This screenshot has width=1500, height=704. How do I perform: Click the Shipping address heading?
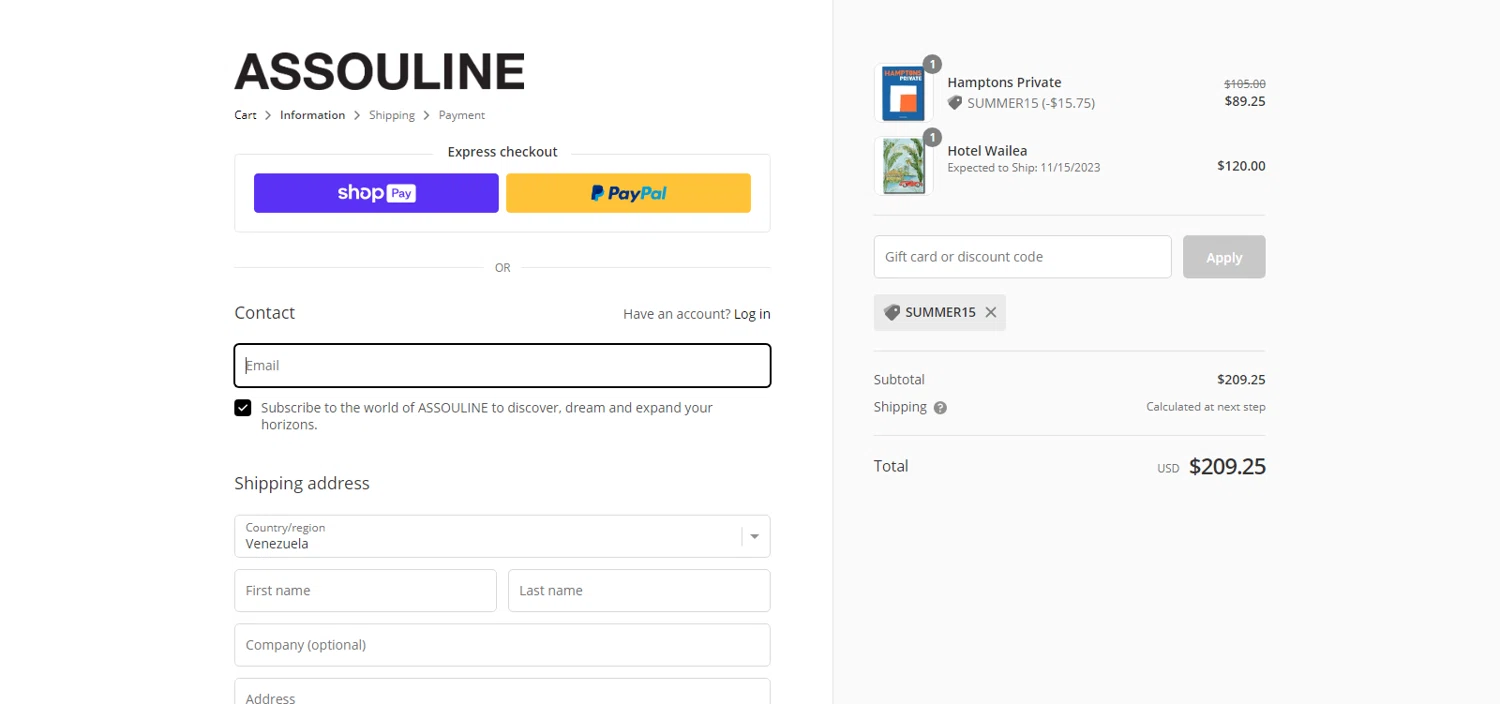point(302,483)
